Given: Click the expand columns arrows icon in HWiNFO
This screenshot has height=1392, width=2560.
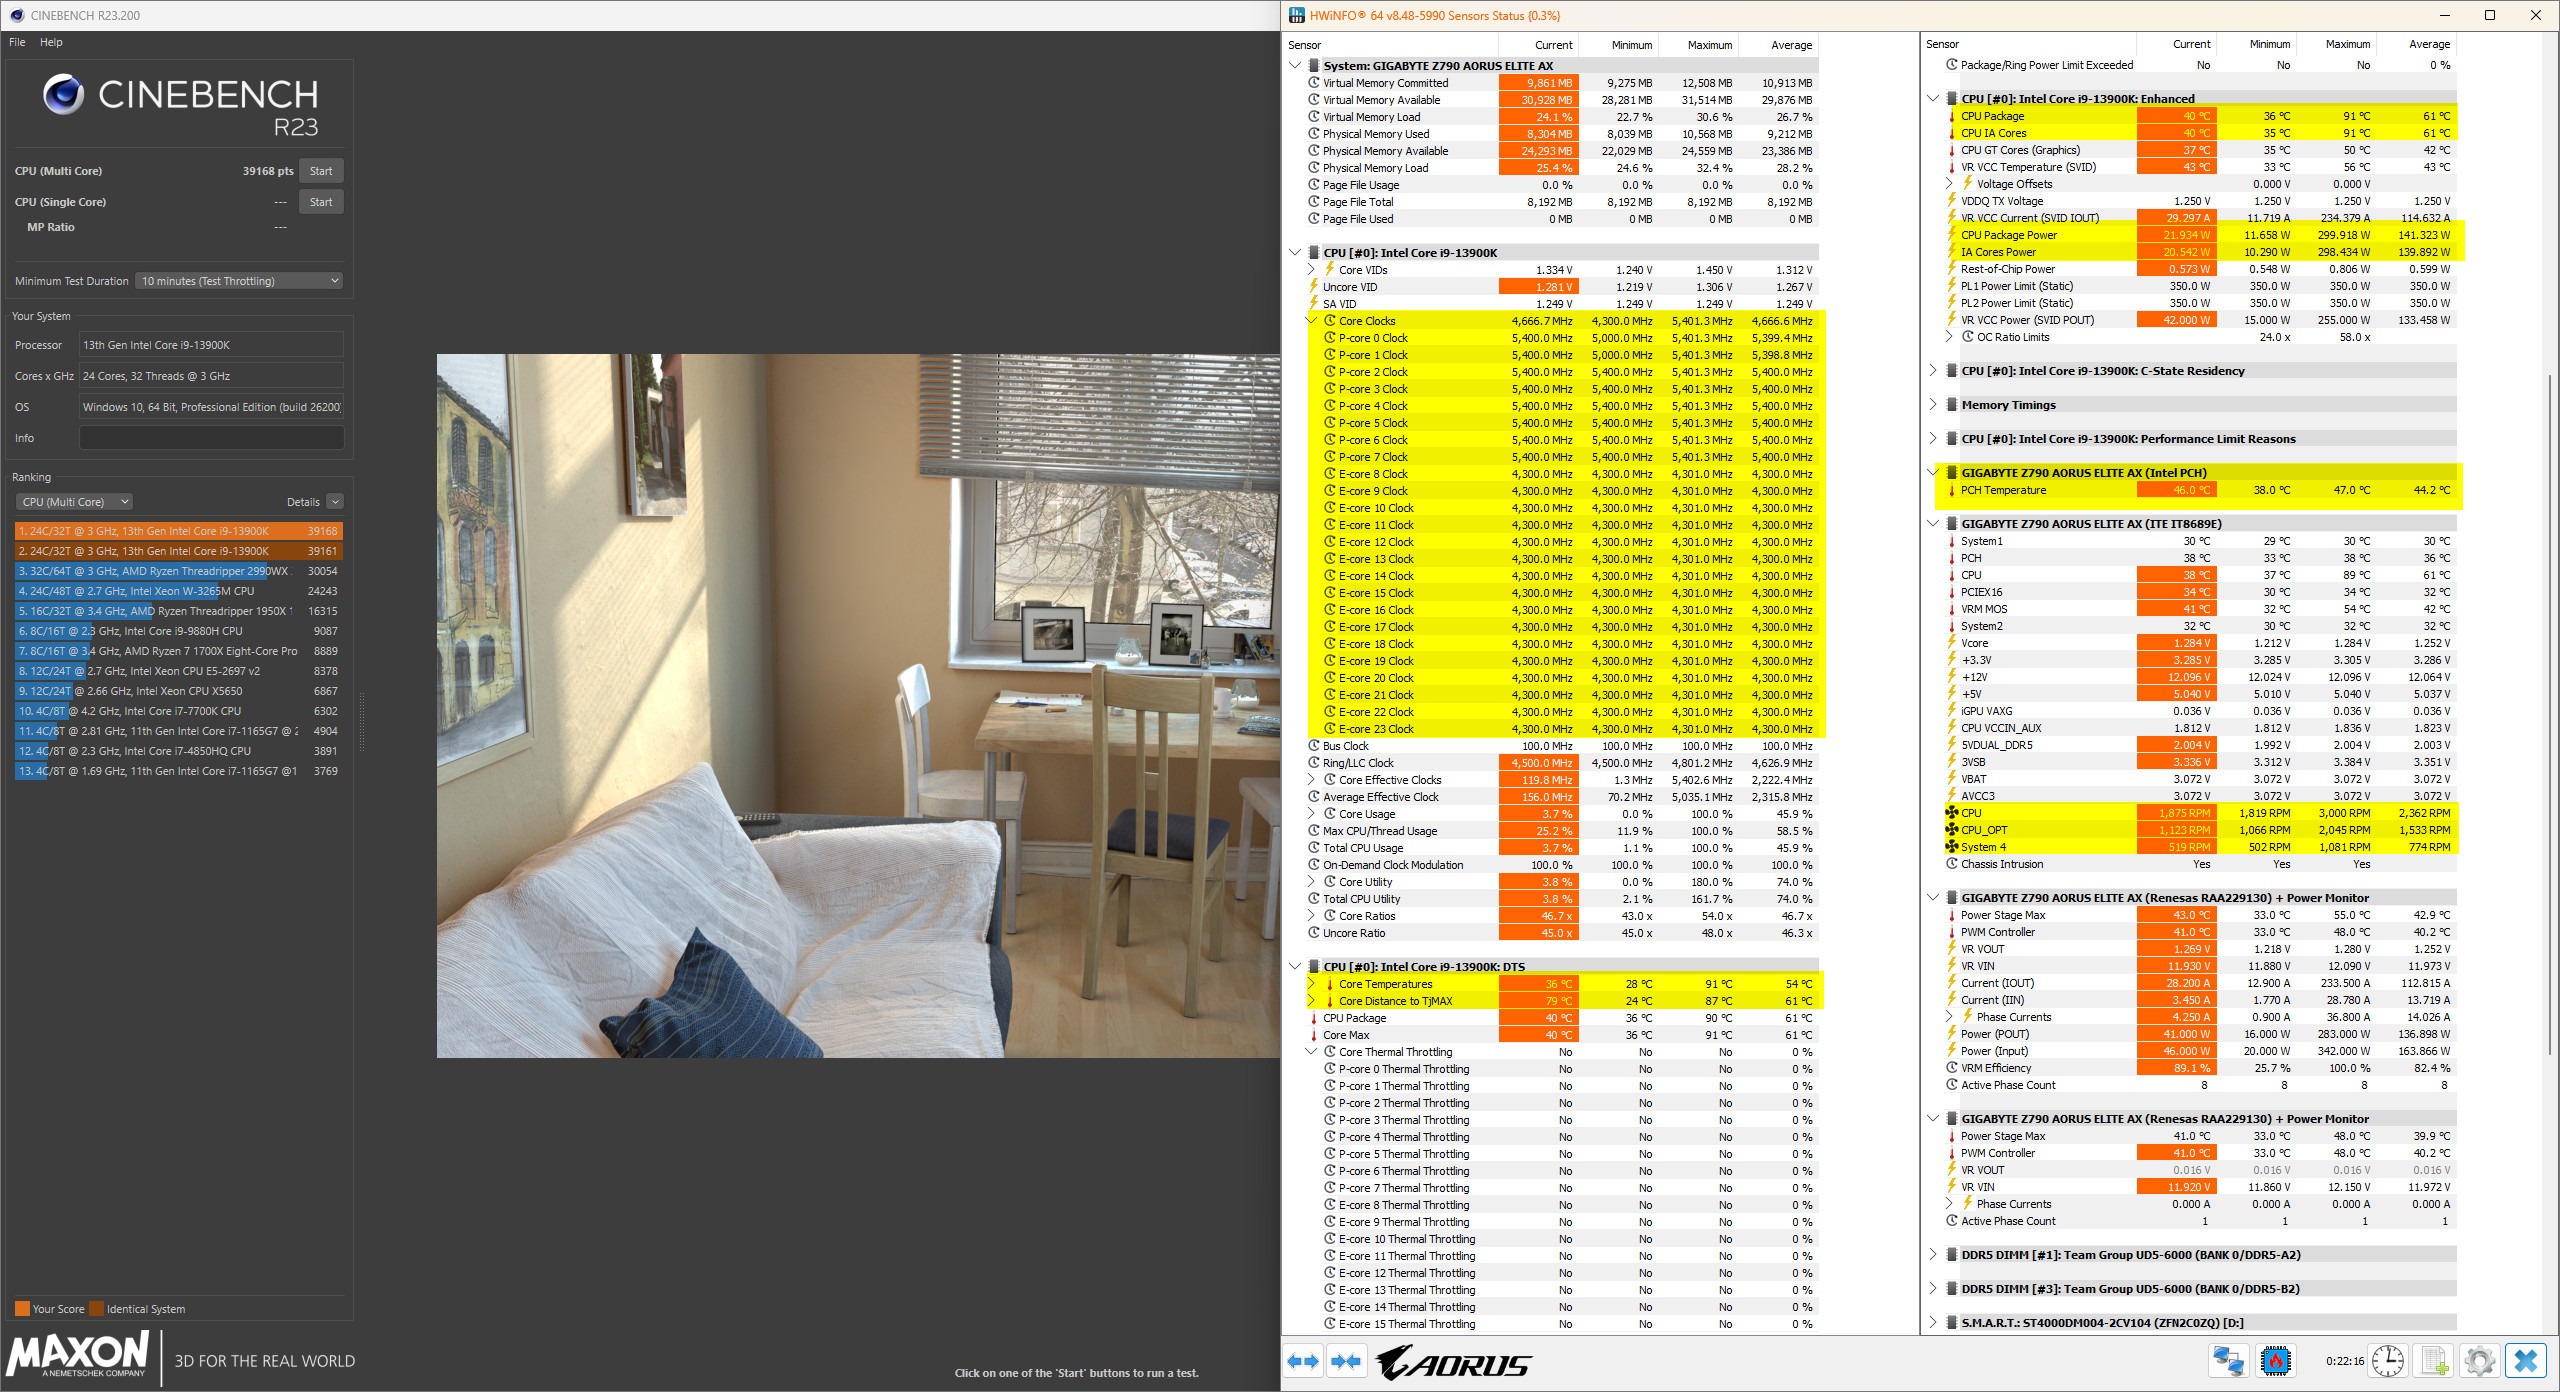Looking at the screenshot, I should point(1303,1361).
